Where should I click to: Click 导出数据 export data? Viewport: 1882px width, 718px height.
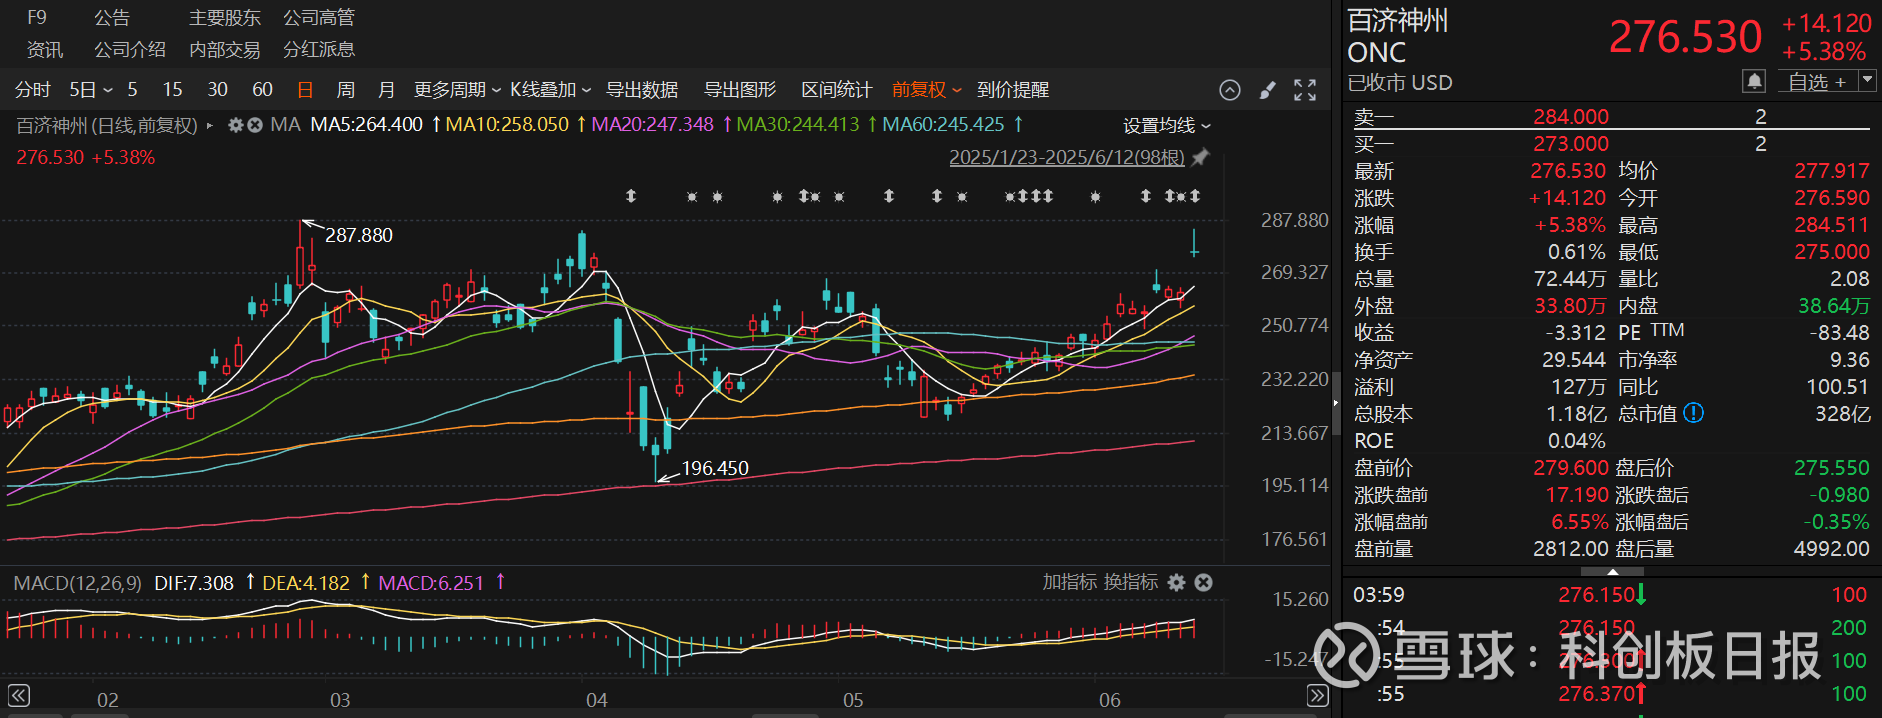(642, 90)
